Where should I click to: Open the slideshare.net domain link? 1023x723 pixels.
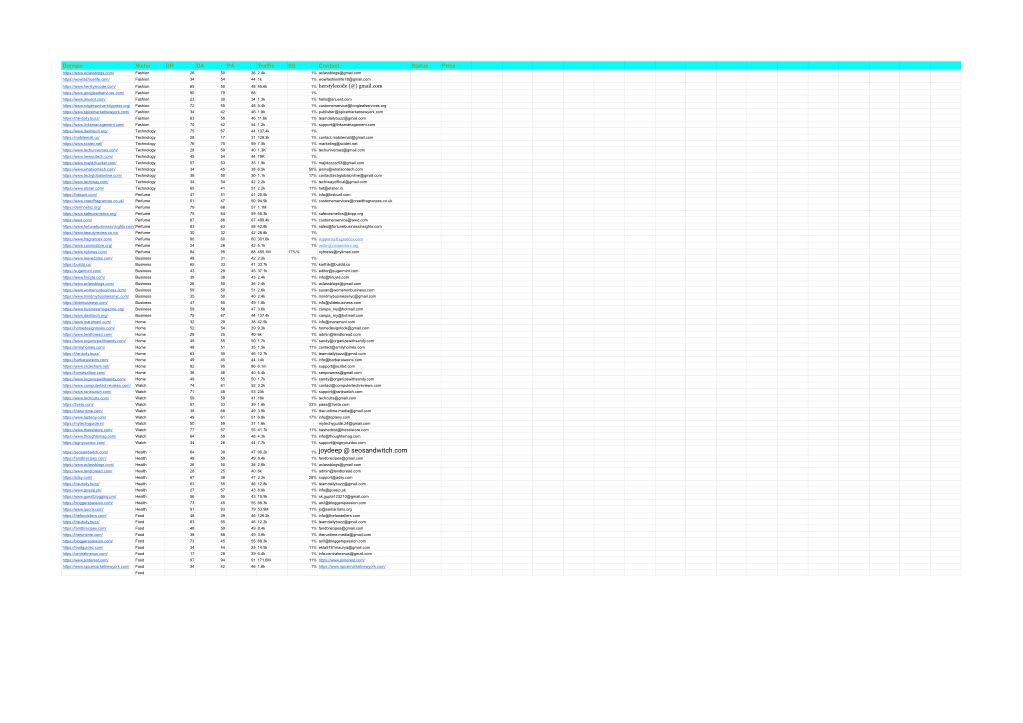[x=86, y=367]
